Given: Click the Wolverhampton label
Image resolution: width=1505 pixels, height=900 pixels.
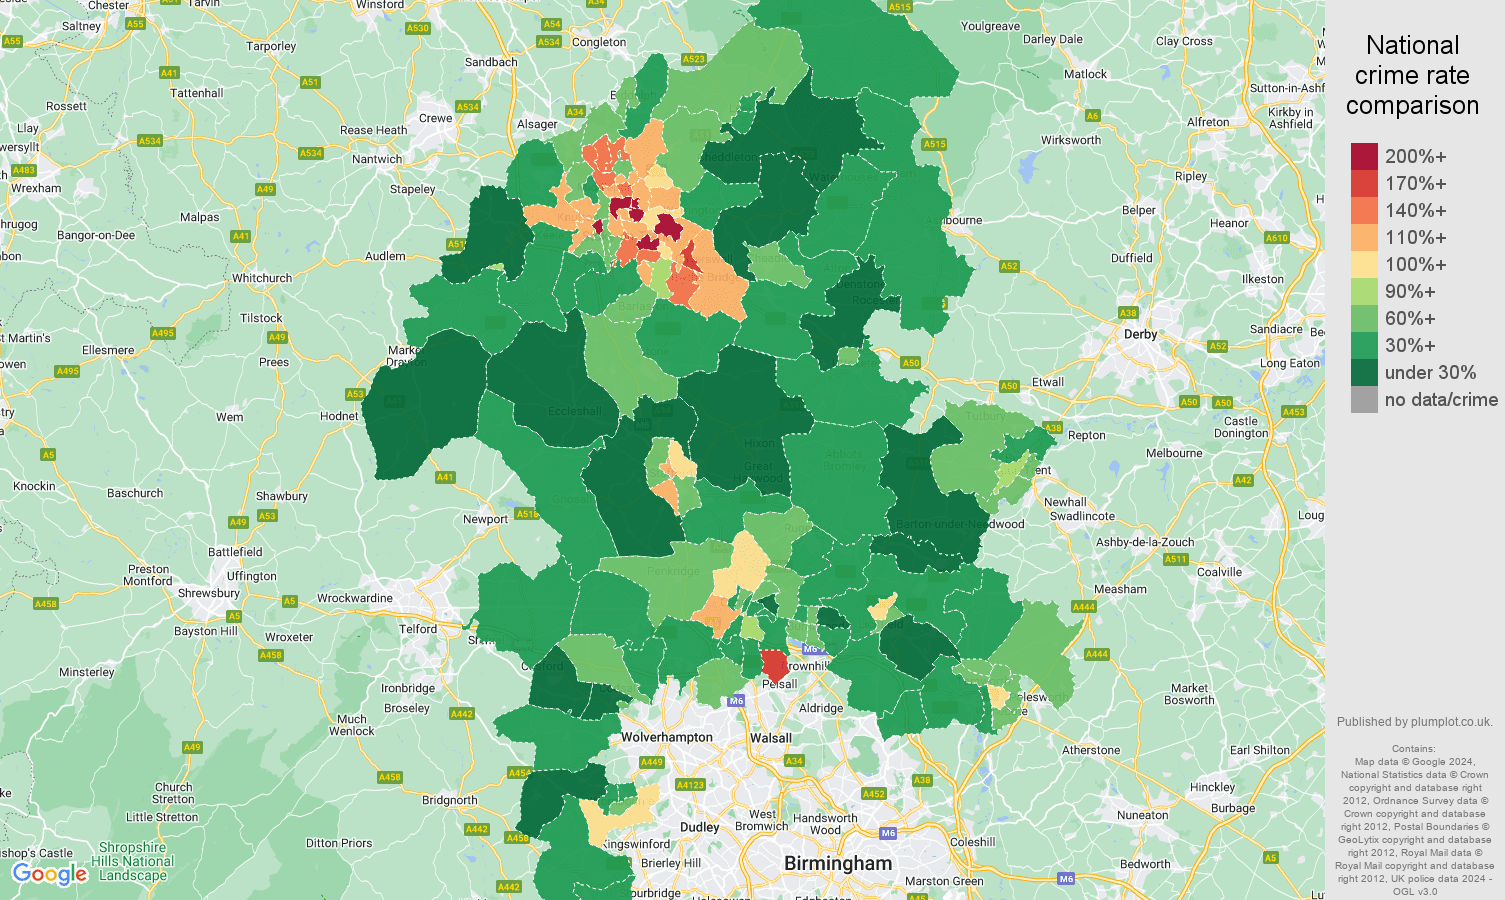Looking at the screenshot, I should (667, 738).
